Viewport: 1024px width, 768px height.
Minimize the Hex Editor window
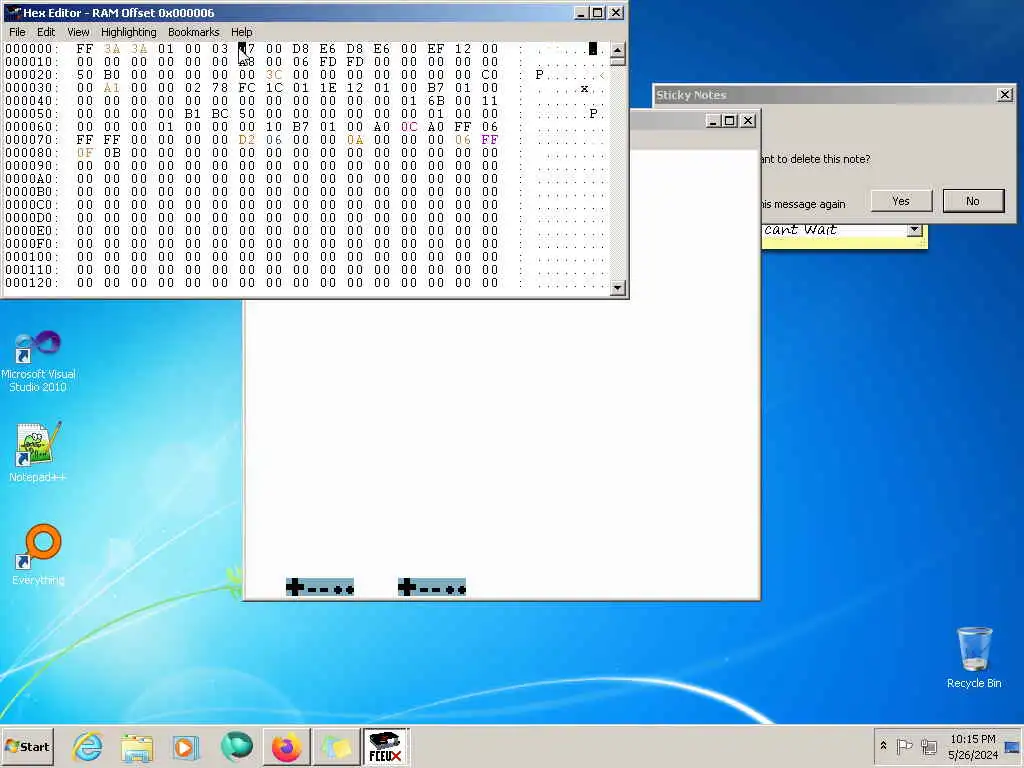point(581,12)
